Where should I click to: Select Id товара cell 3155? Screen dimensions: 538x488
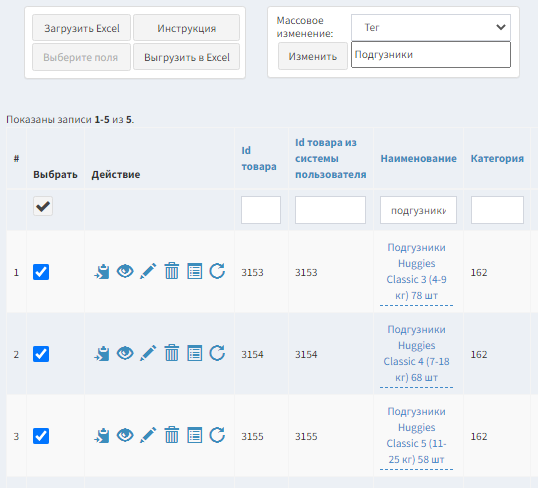tap(252, 437)
